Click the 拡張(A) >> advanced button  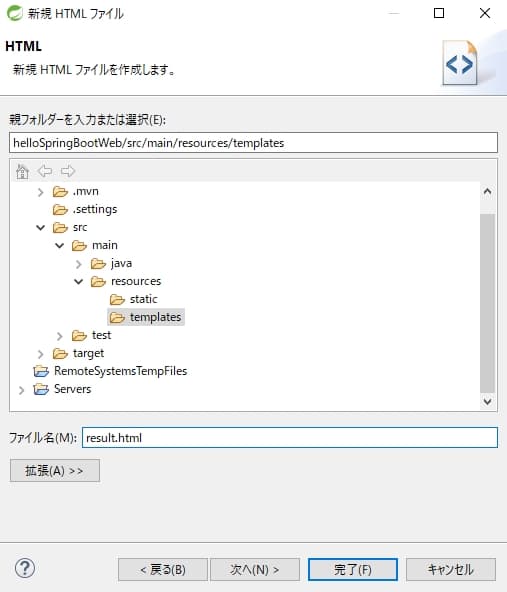coord(55,470)
